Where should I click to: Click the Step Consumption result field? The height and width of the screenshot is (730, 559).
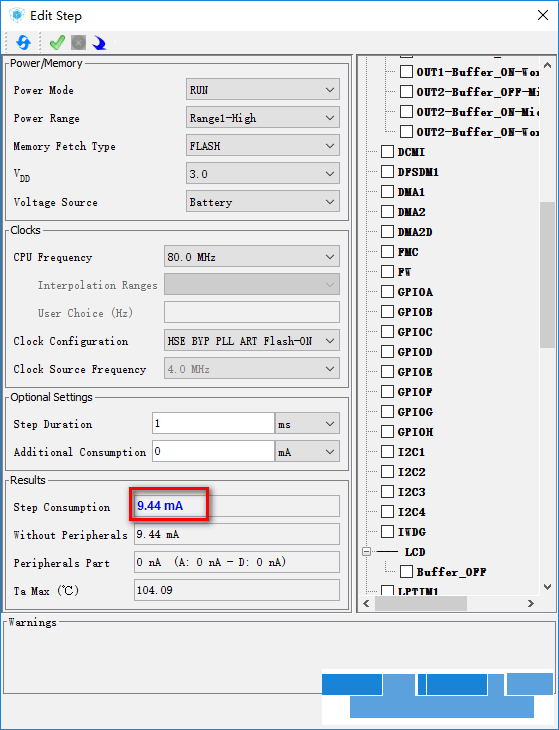click(x=237, y=506)
